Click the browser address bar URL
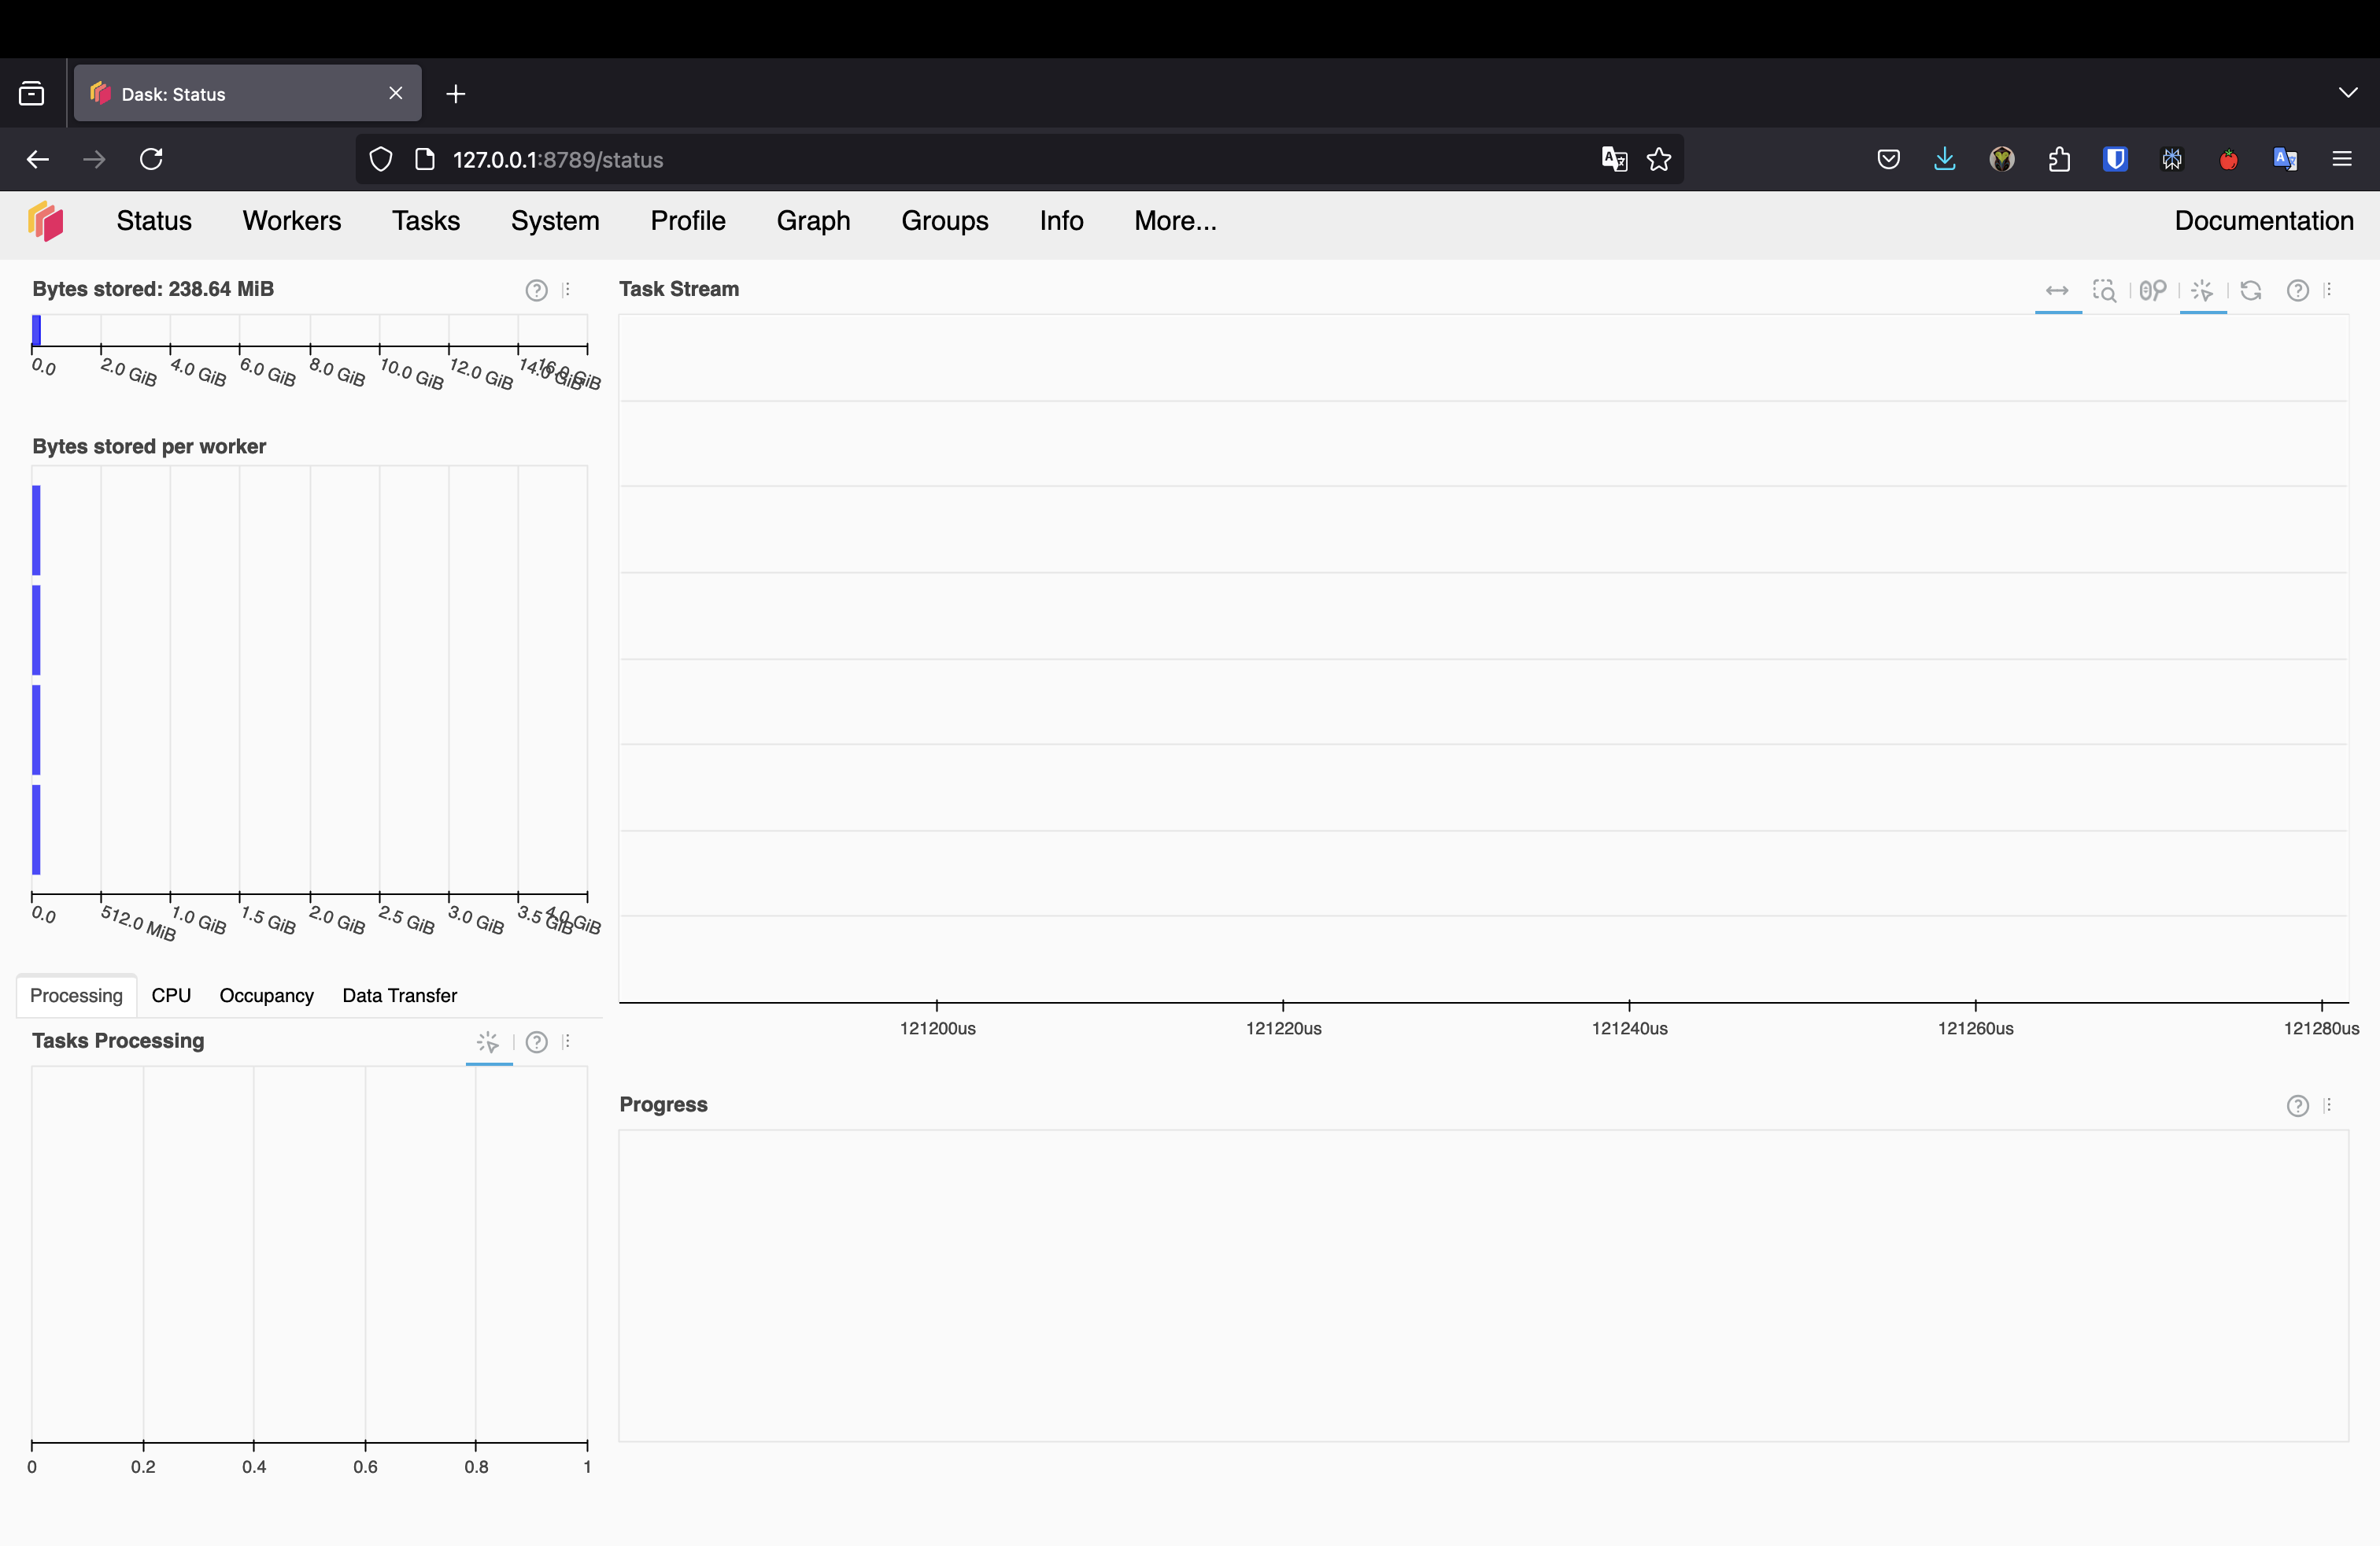This screenshot has width=2380, height=1546. (x=557, y=160)
